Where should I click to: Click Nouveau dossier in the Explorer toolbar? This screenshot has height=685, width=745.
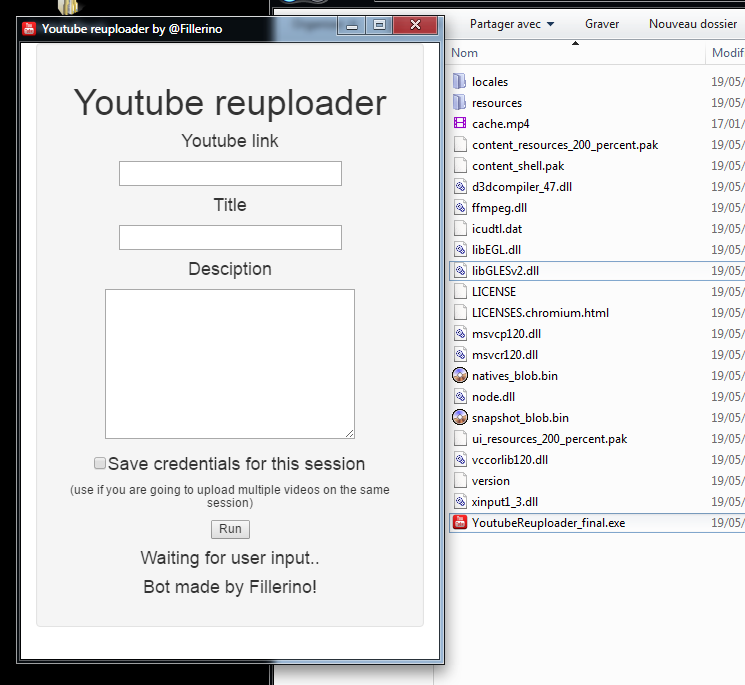point(693,24)
